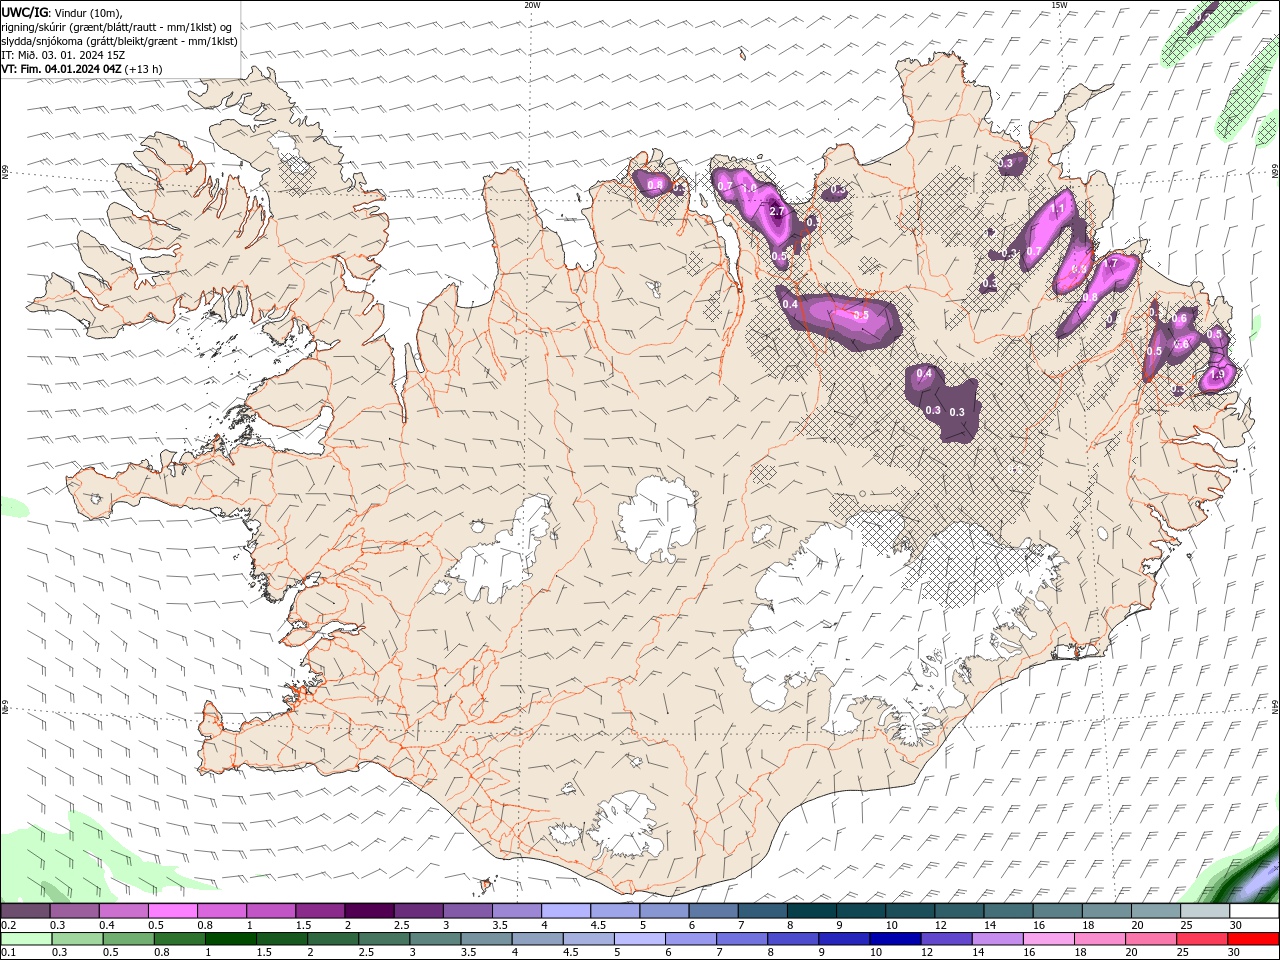The height and width of the screenshot is (960, 1280).
Task: Click the 1.9 snowfall value on the east coast
Action: pyautogui.click(x=1217, y=375)
